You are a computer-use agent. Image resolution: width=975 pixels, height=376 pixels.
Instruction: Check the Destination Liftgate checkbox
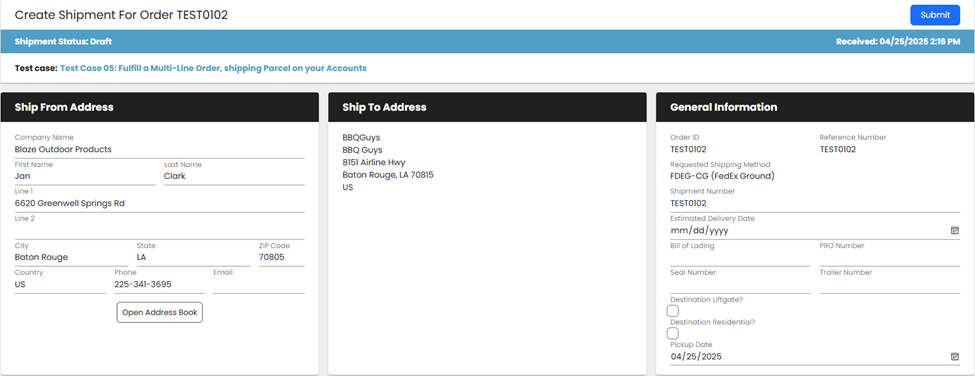pos(673,311)
